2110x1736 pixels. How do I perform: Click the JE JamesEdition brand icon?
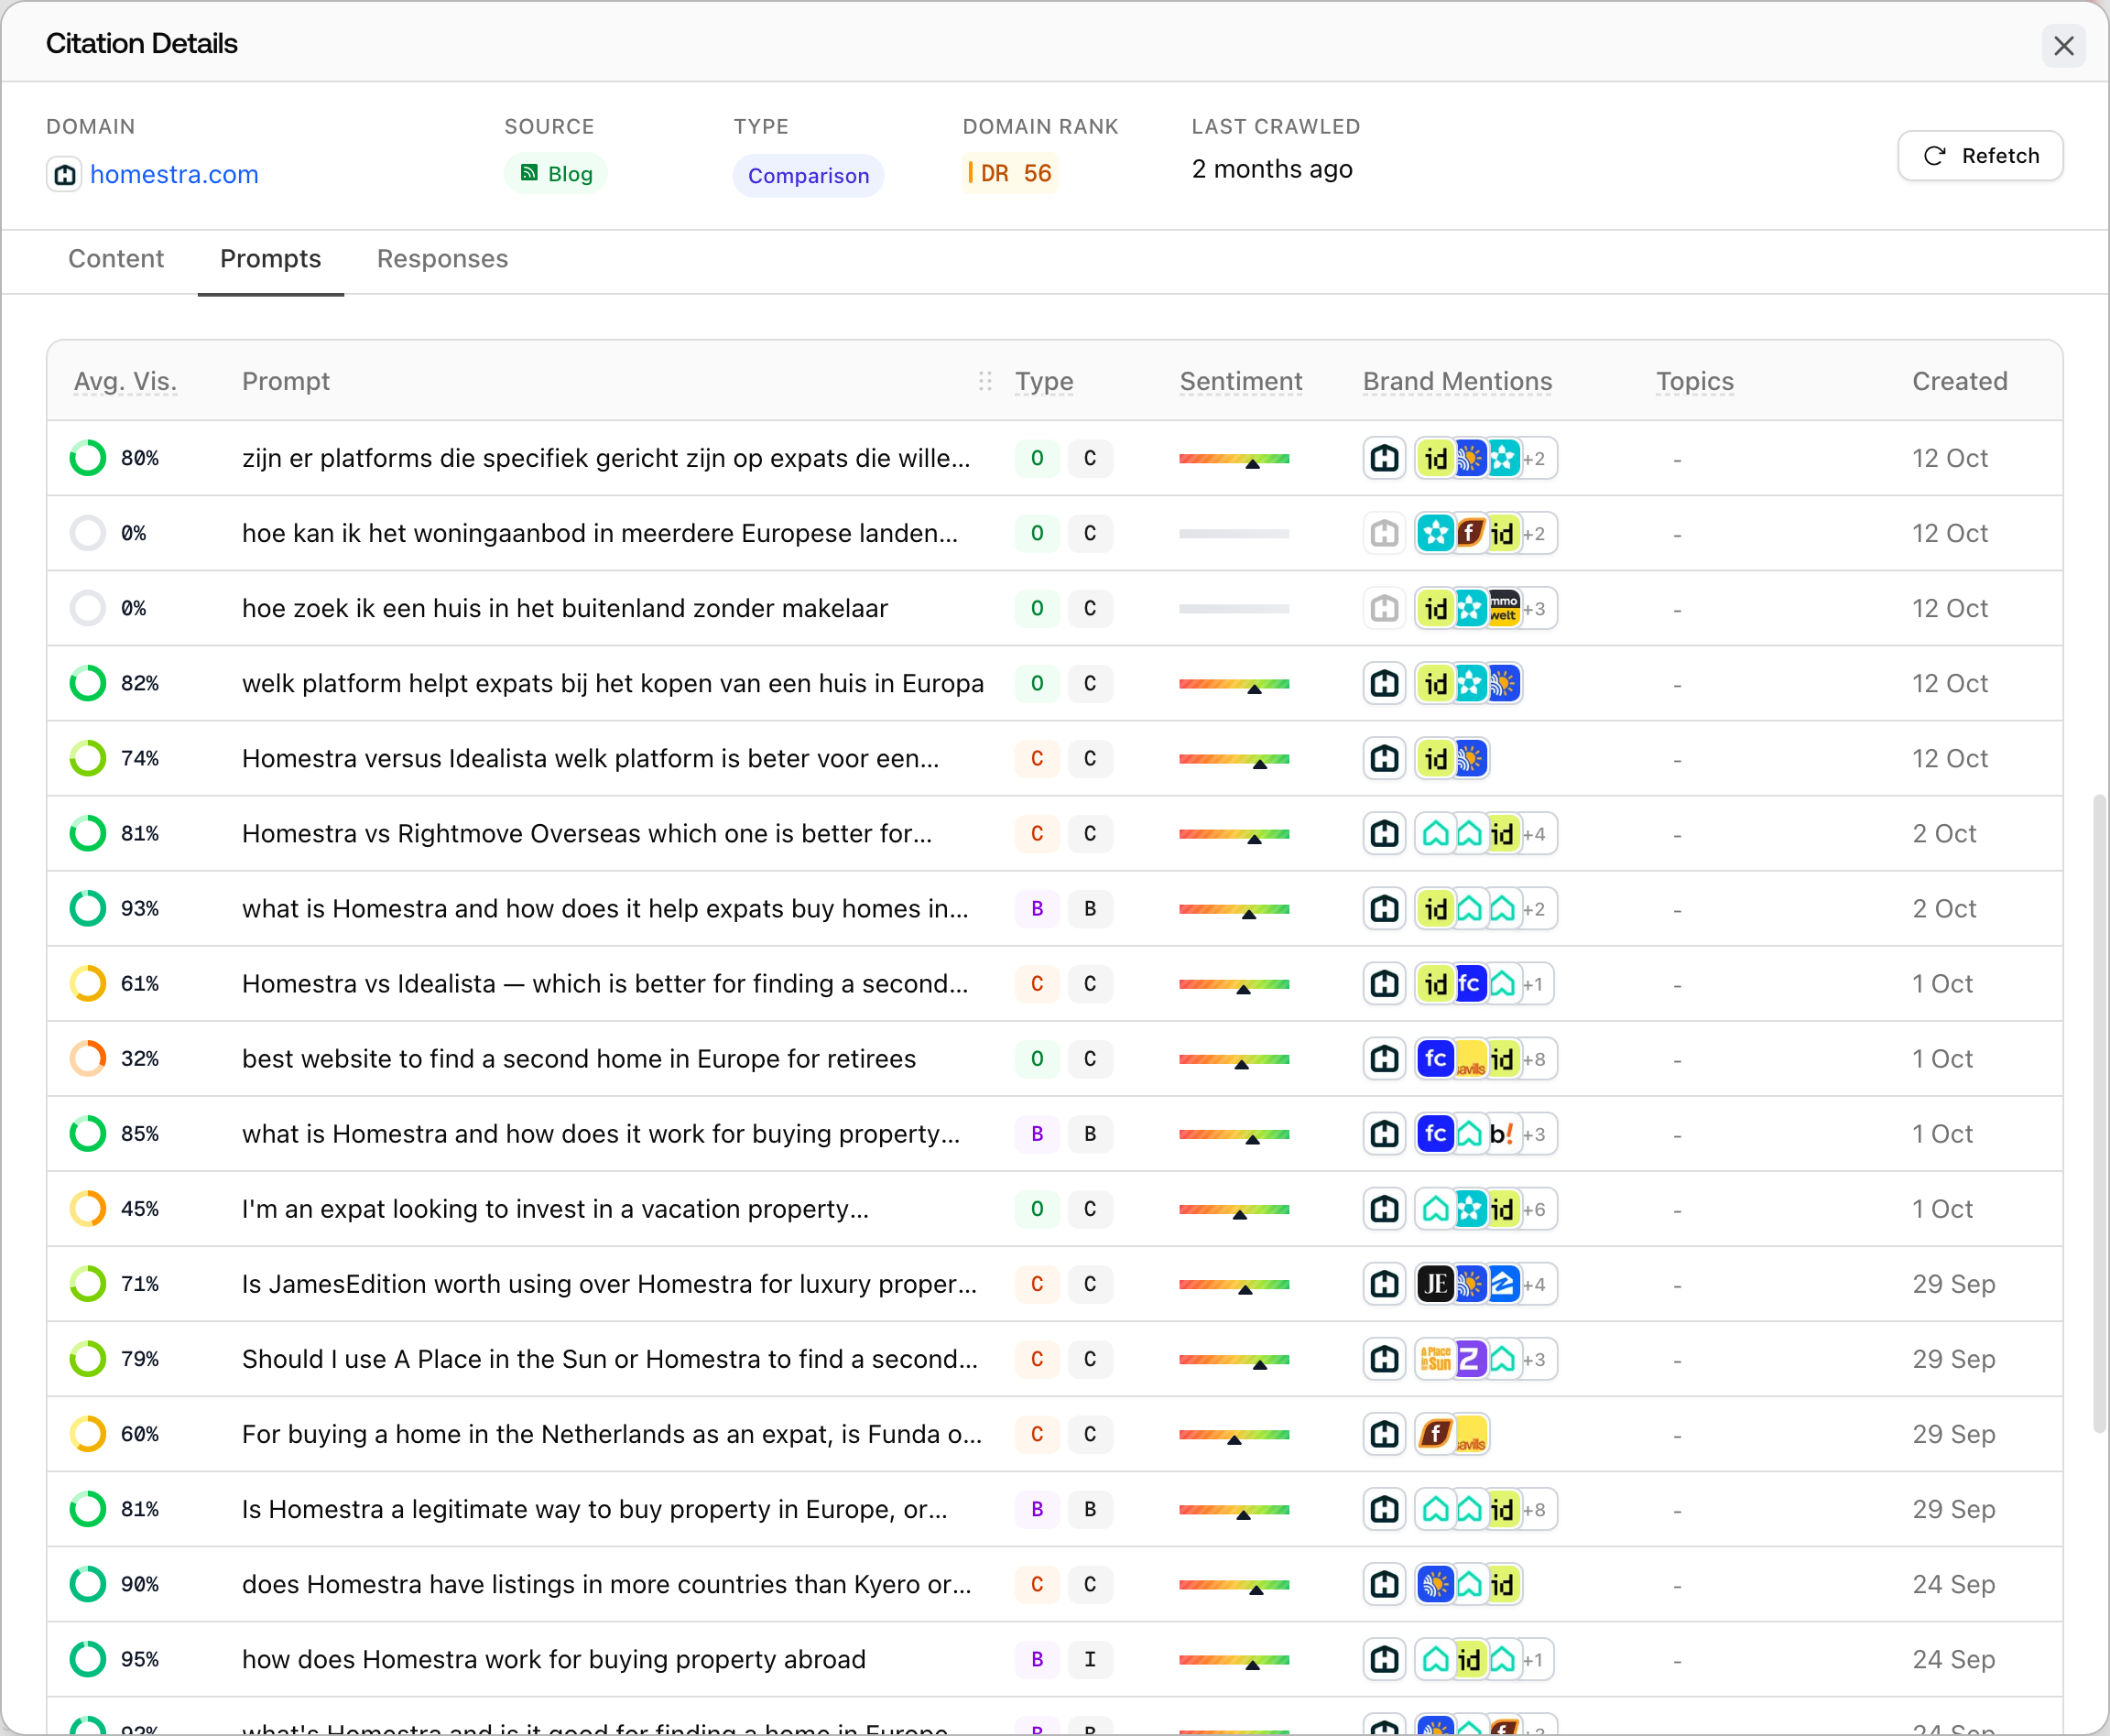1436,1284
